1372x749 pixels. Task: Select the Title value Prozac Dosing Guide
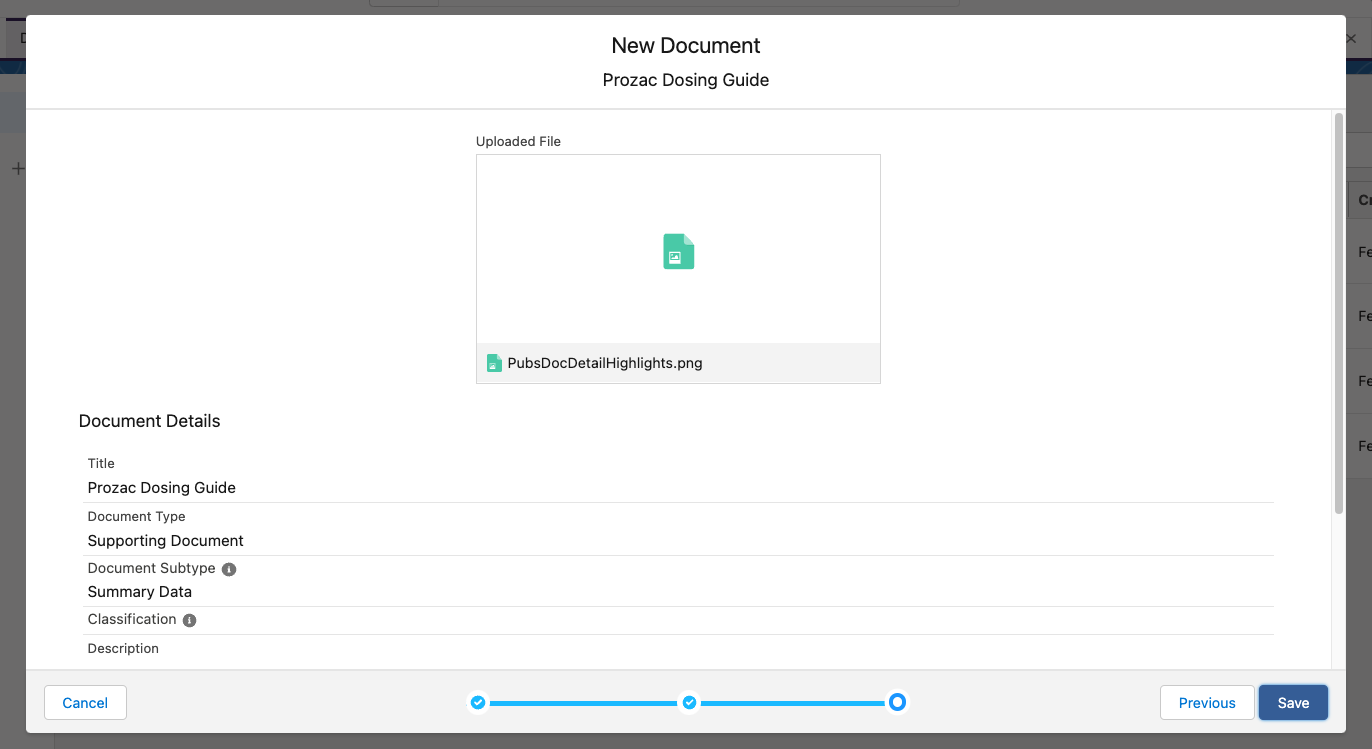(x=162, y=488)
